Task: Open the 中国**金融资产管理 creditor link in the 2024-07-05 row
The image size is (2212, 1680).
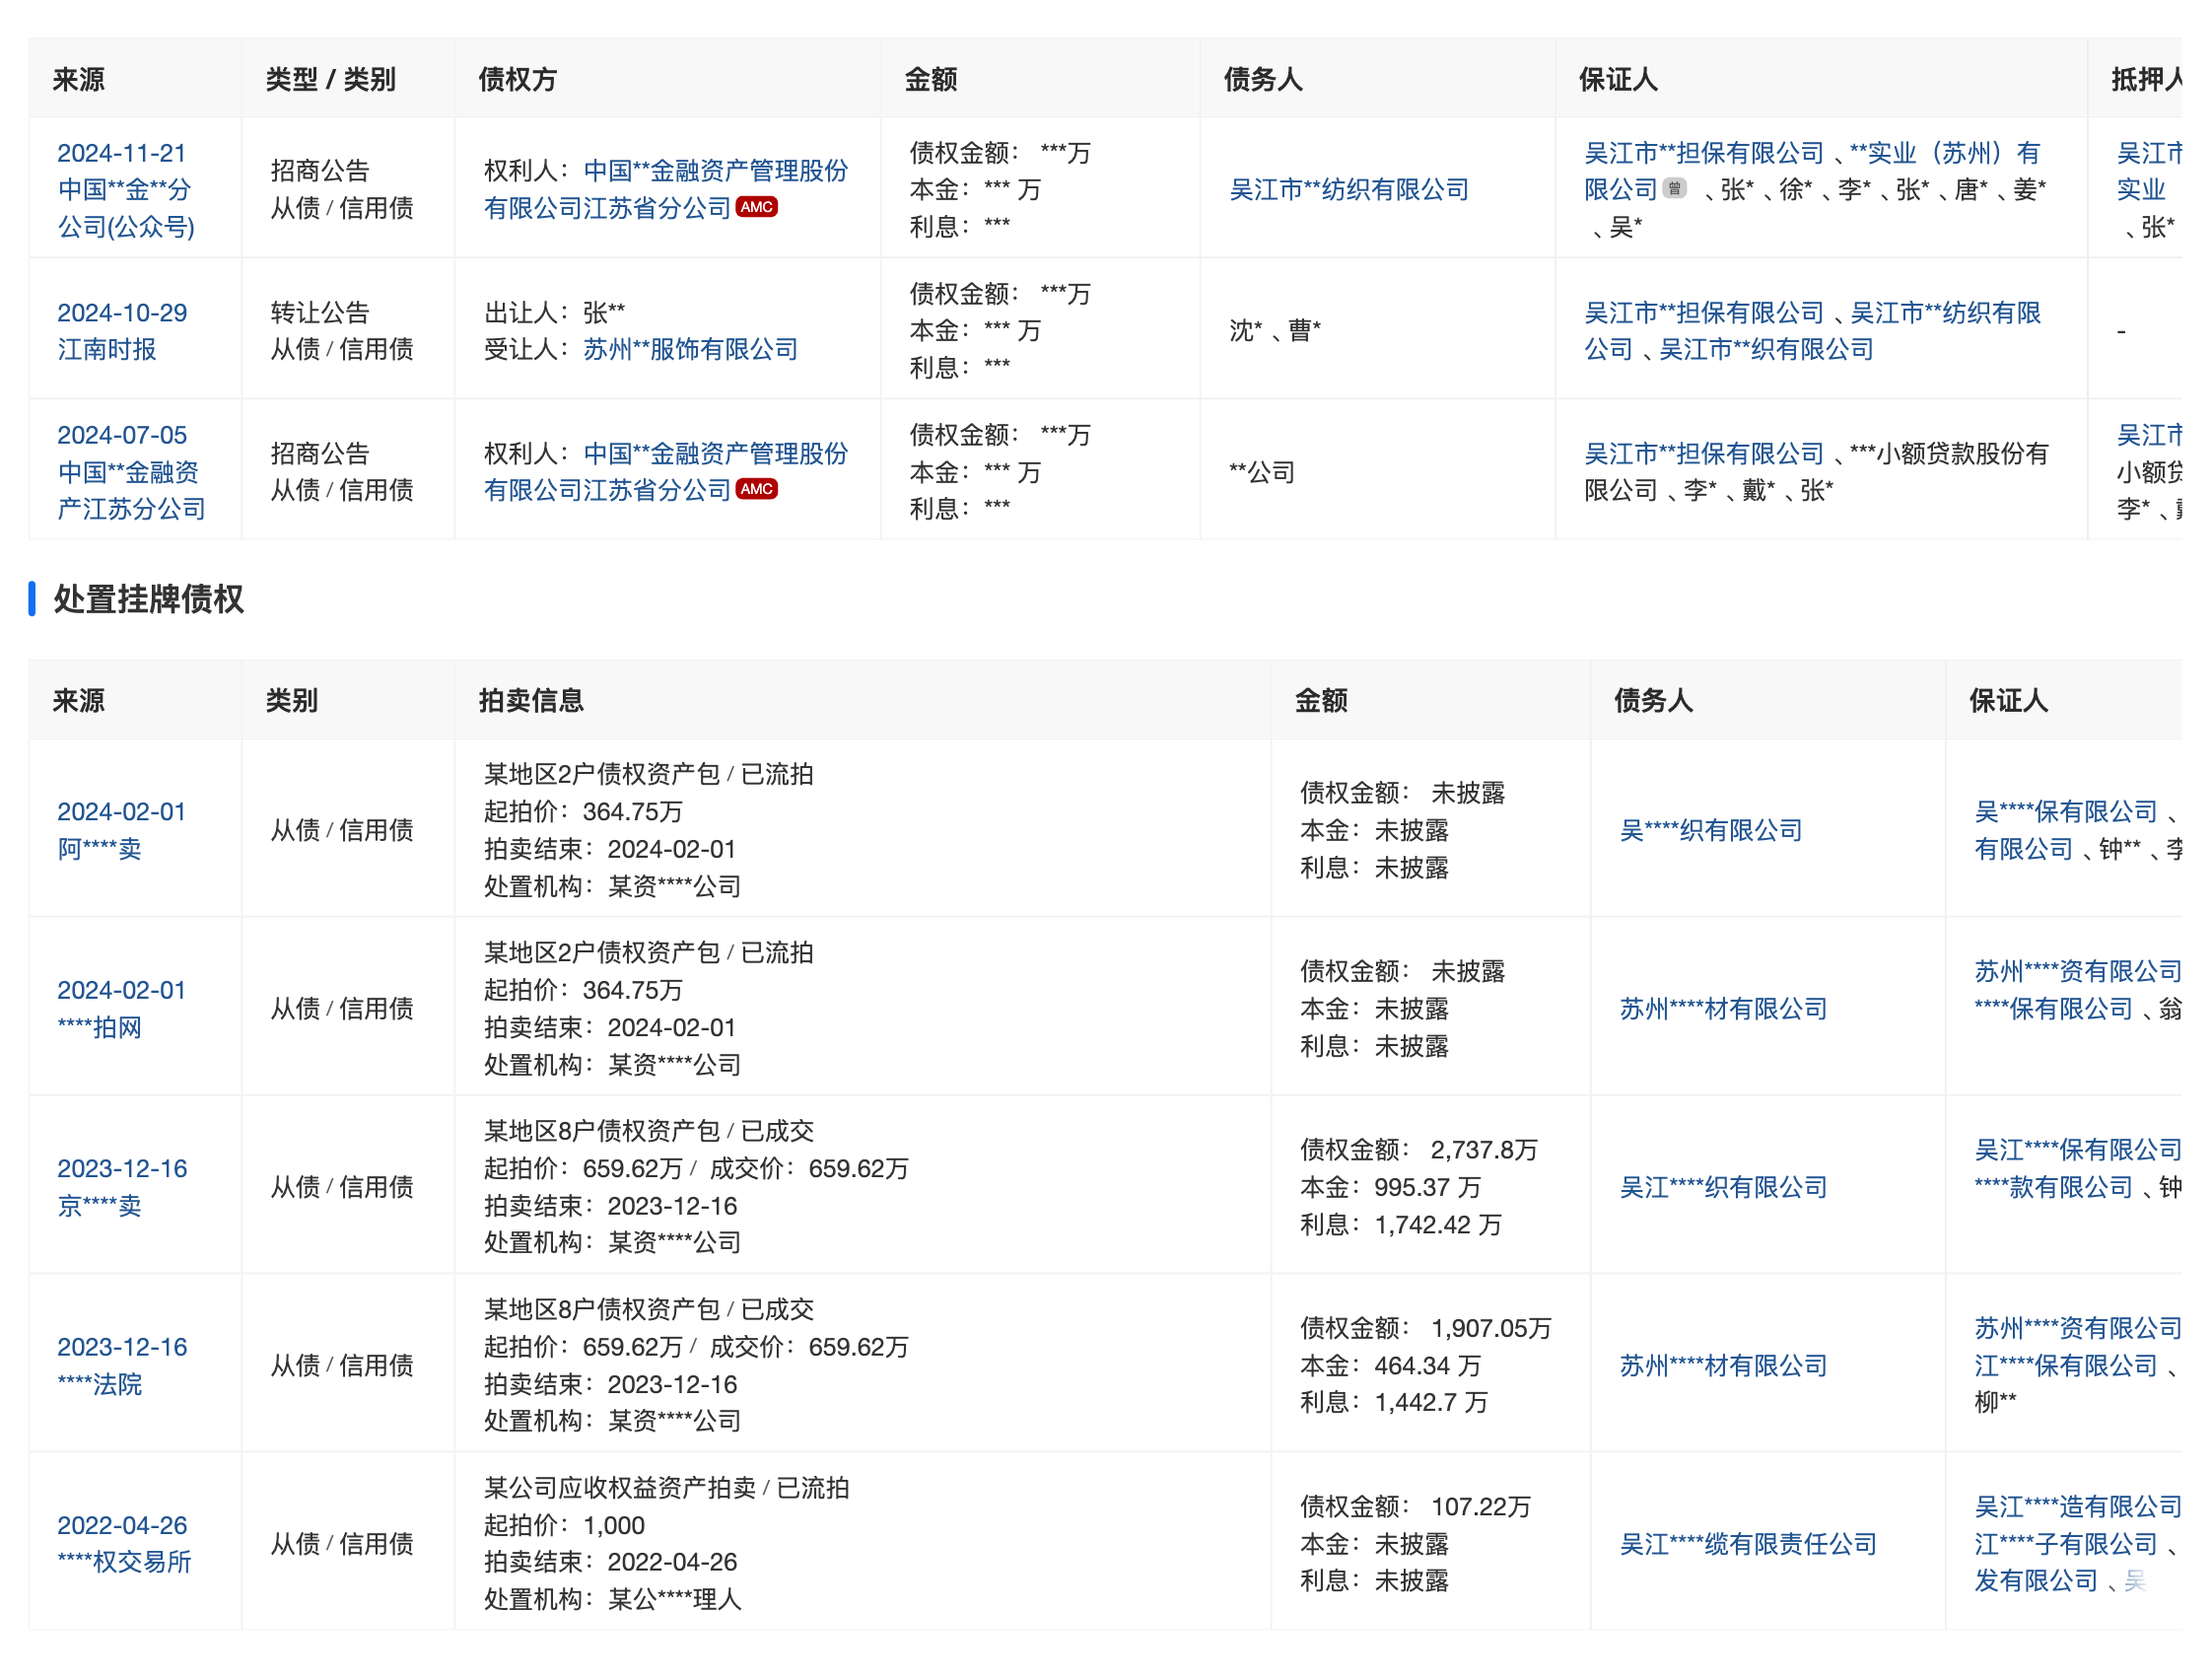Action: tap(666, 471)
